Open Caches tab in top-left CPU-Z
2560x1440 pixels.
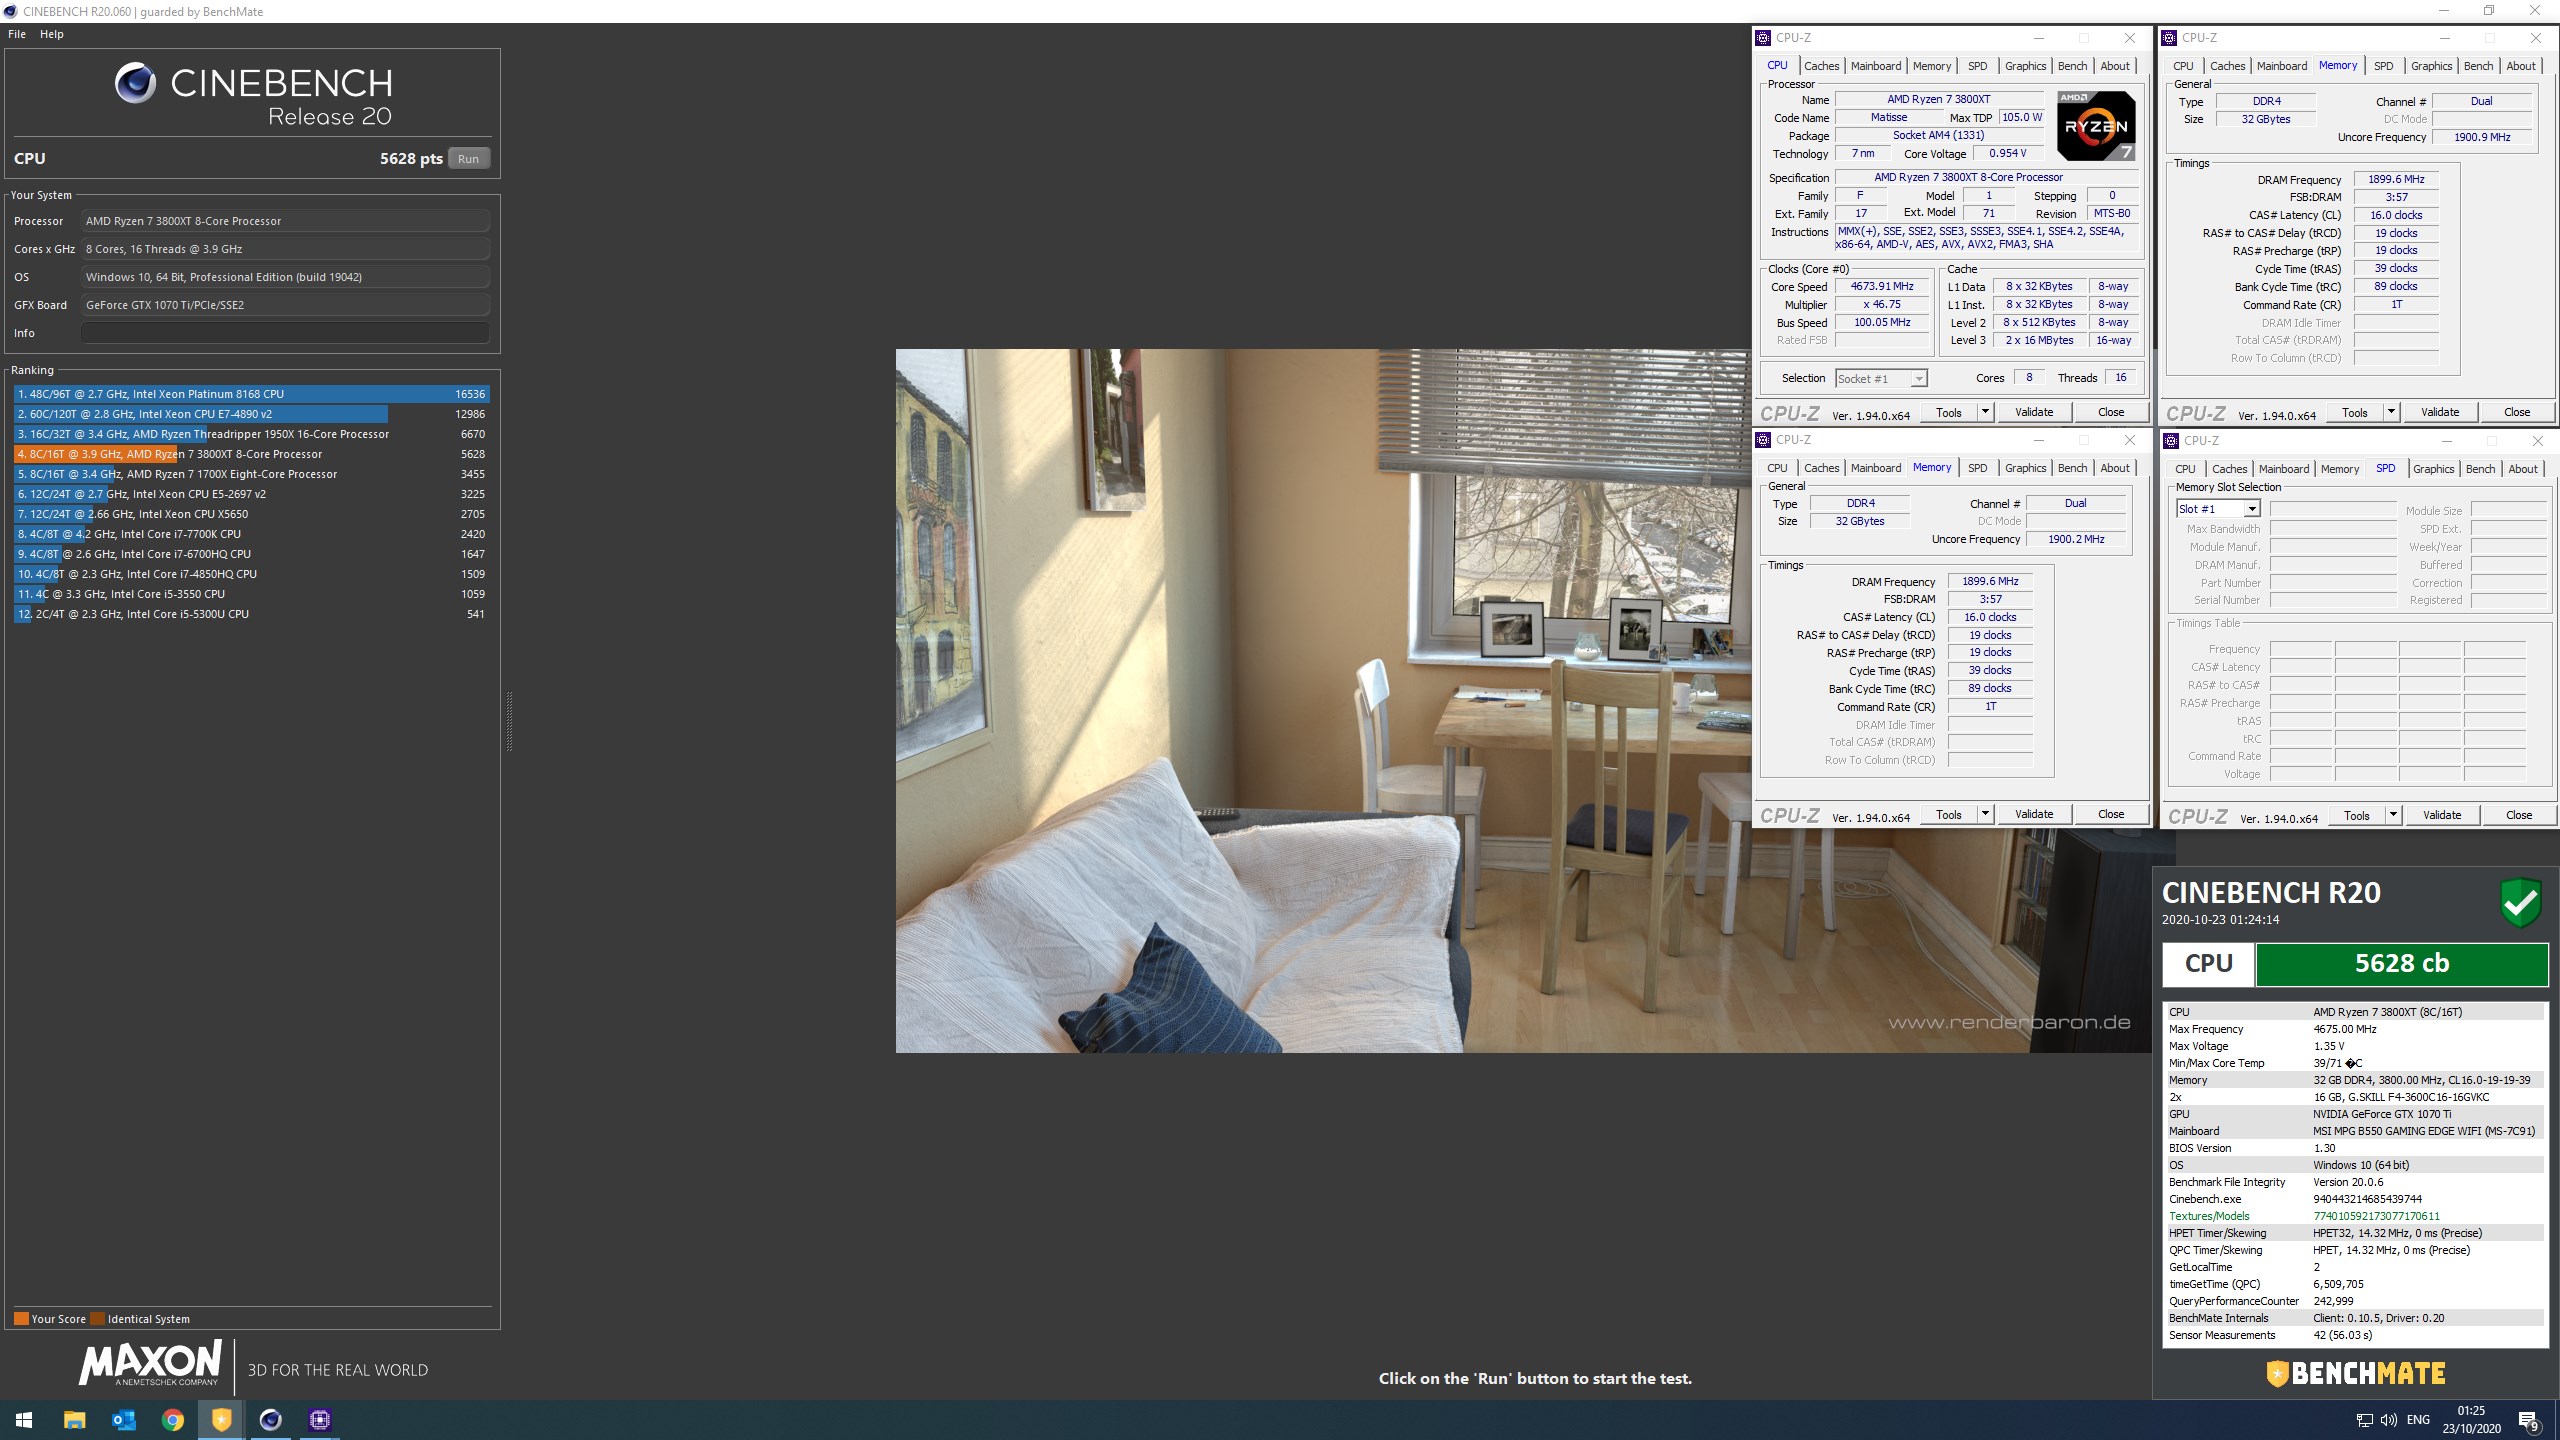pyautogui.click(x=1821, y=66)
